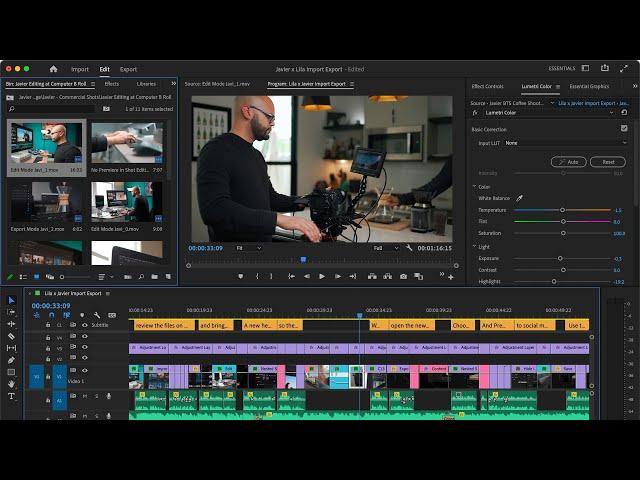
Task: Jump to In point
Action: pos(291,276)
